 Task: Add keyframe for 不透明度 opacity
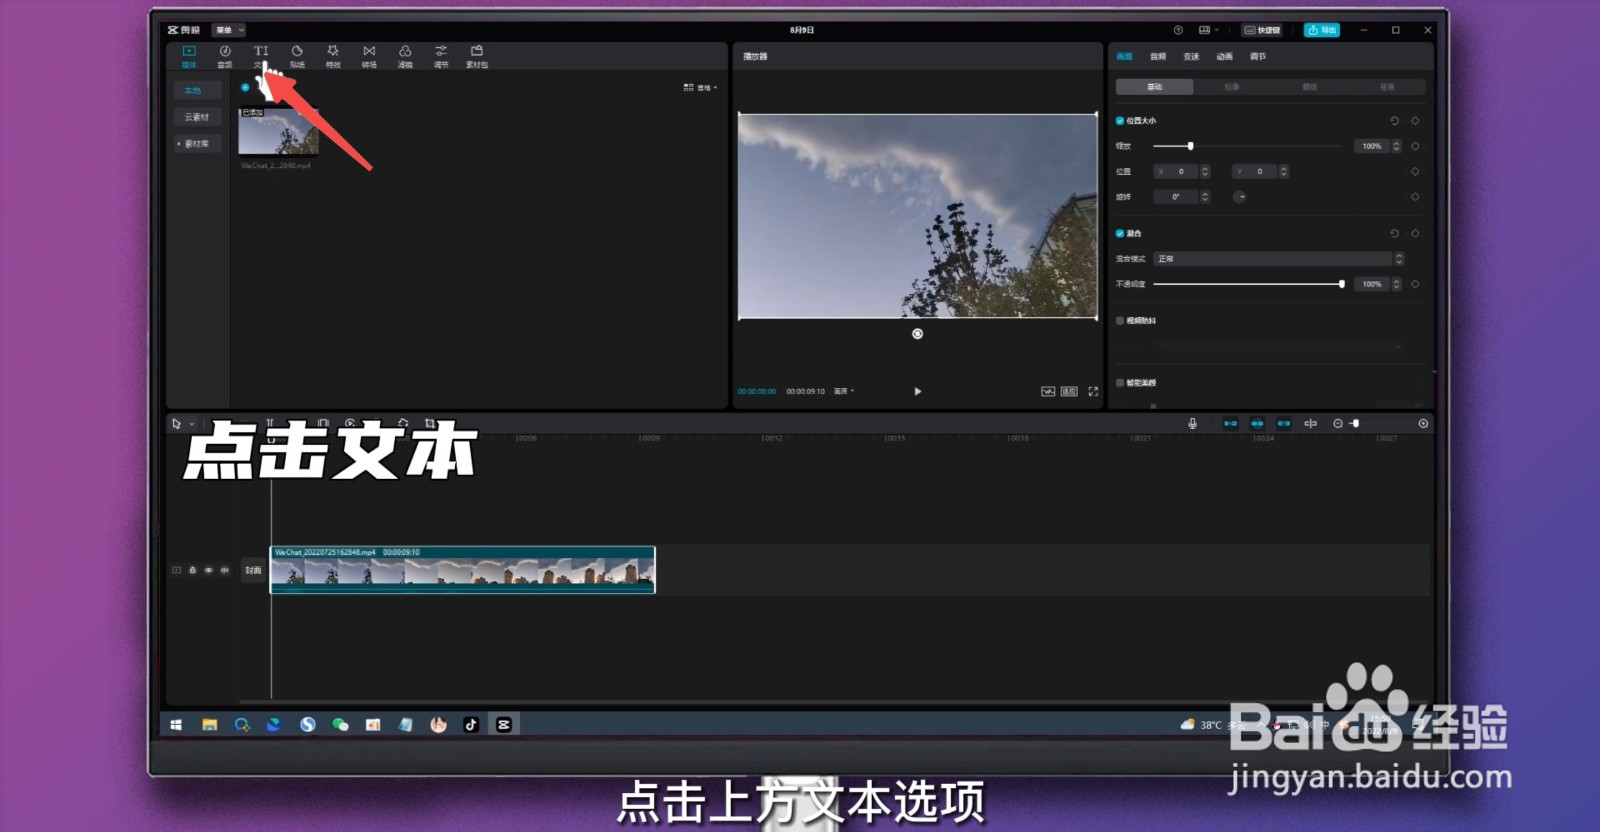tap(1415, 284)
